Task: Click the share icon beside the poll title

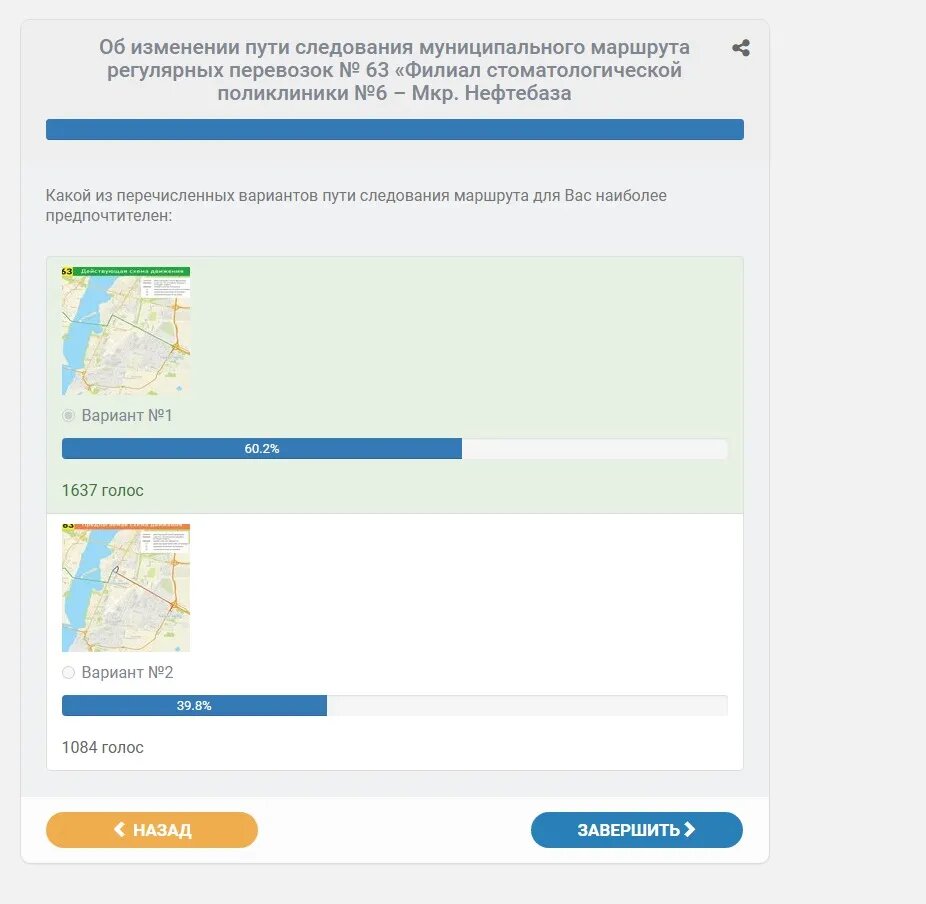Action: (x=741, y=48)
